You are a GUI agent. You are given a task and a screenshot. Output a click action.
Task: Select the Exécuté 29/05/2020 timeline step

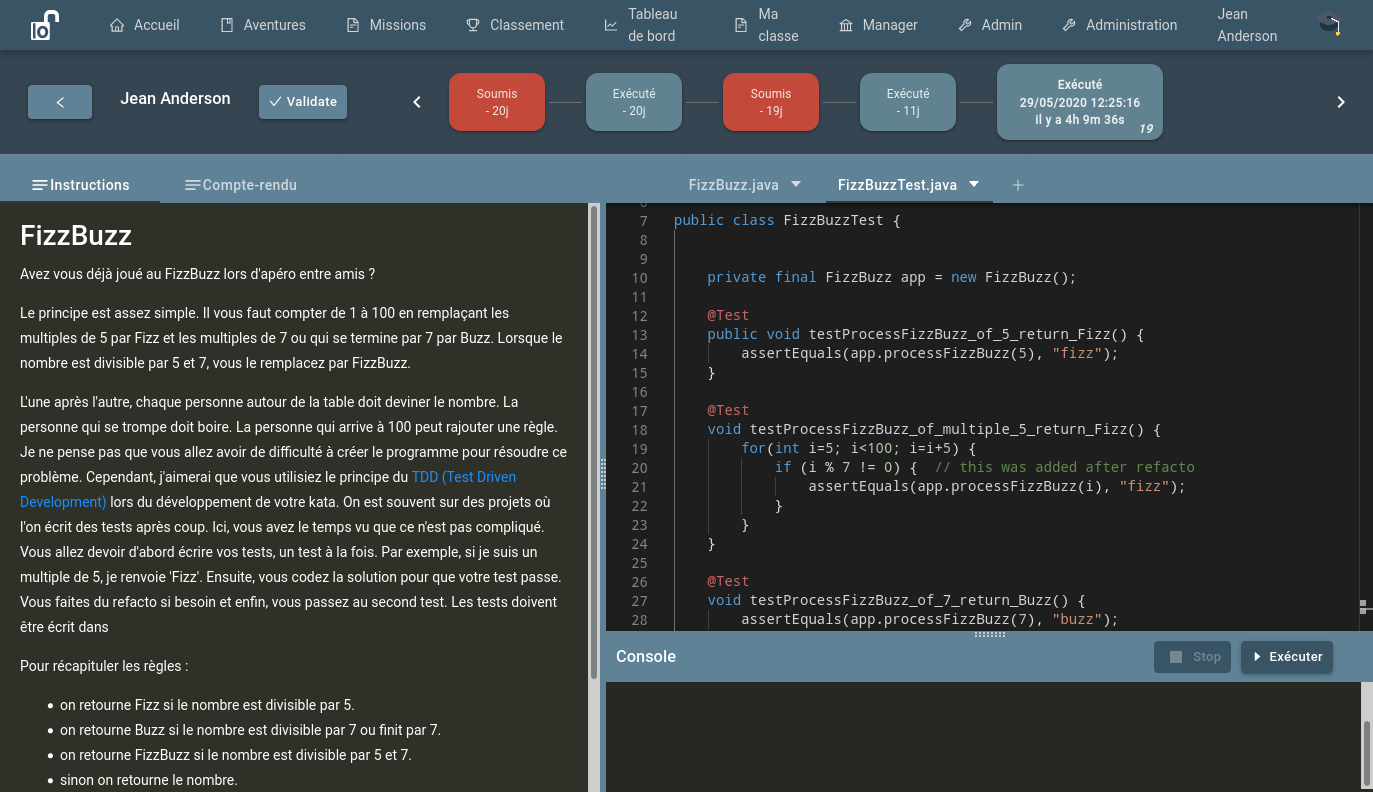click(1080, 102)
